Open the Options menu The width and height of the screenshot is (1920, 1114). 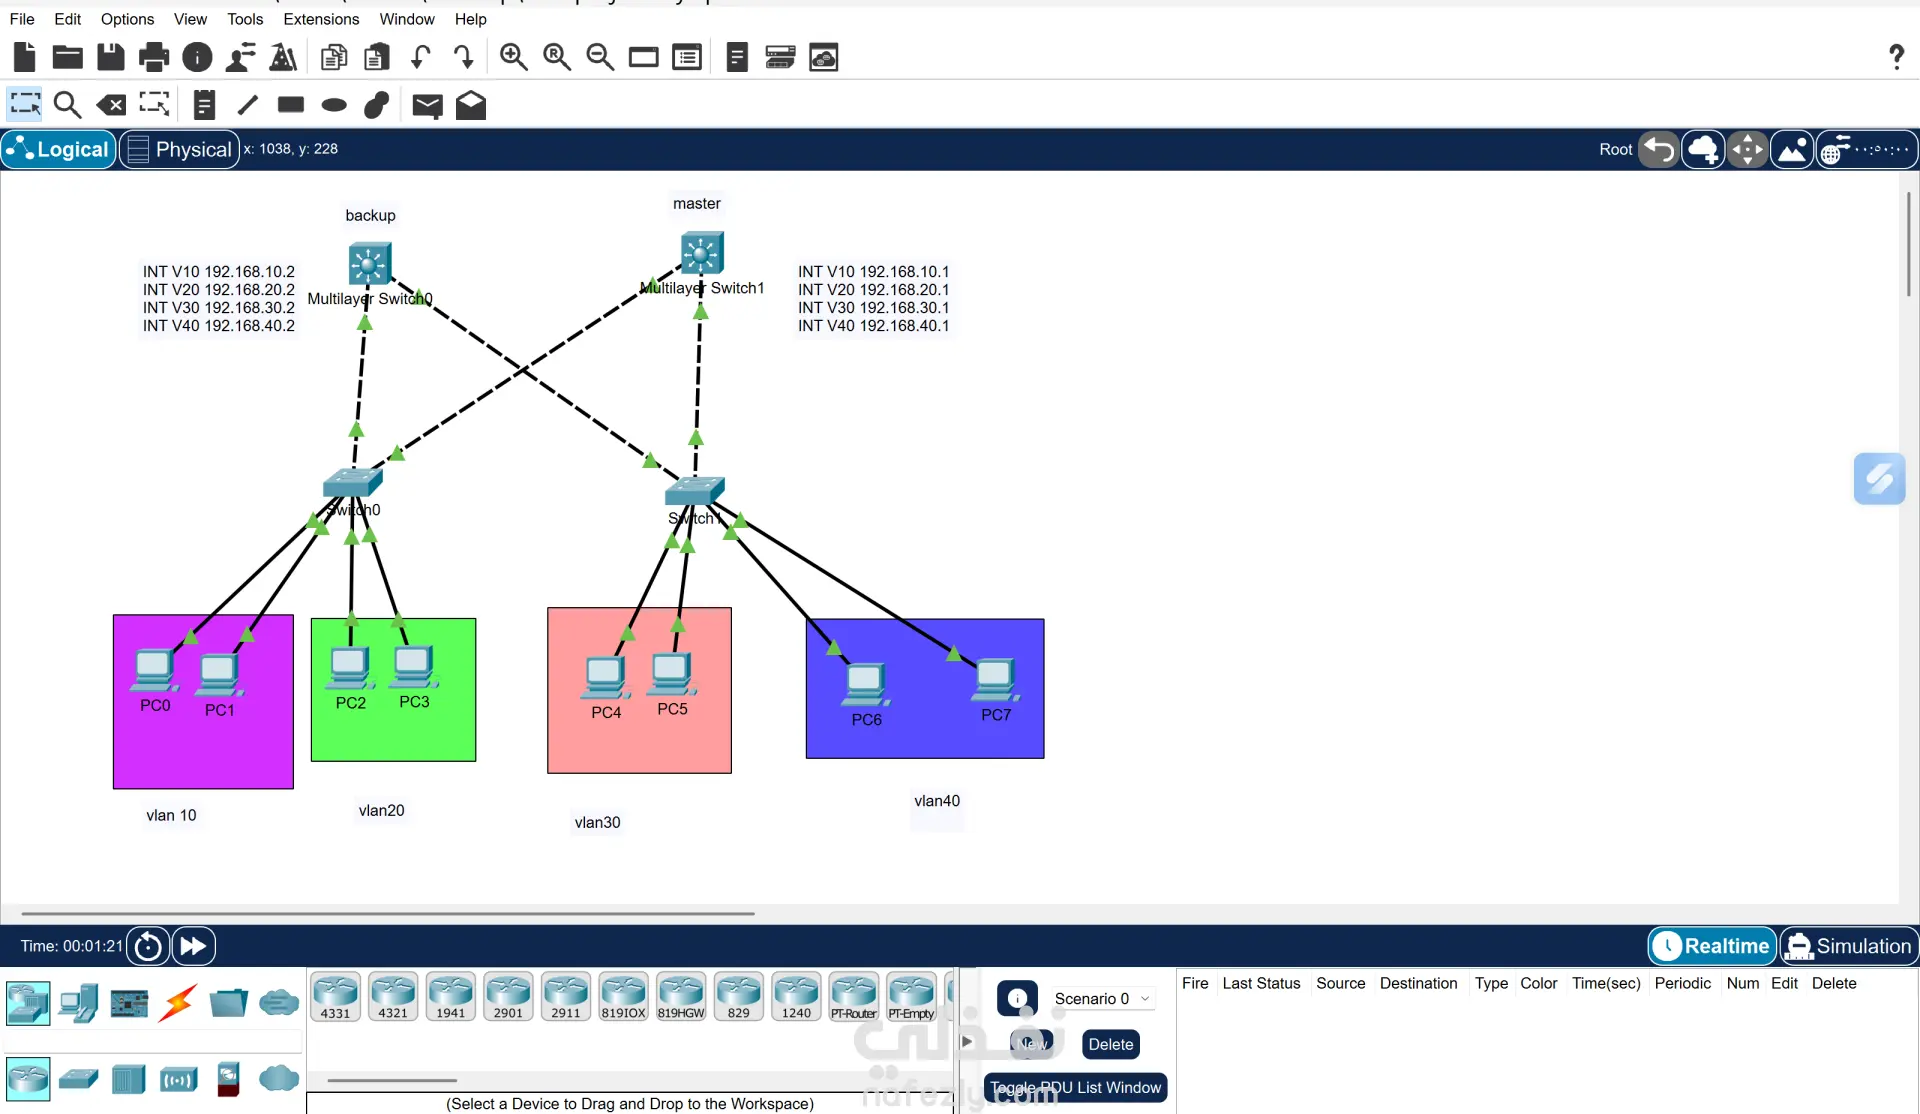tap(127, 19)
